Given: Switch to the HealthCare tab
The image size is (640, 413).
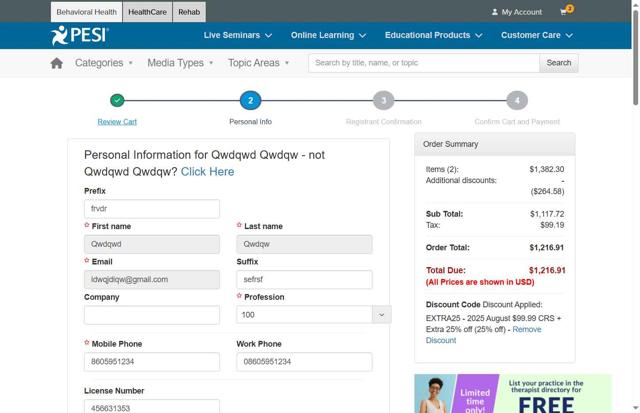Looking at the screenshot, I should 147,12.
